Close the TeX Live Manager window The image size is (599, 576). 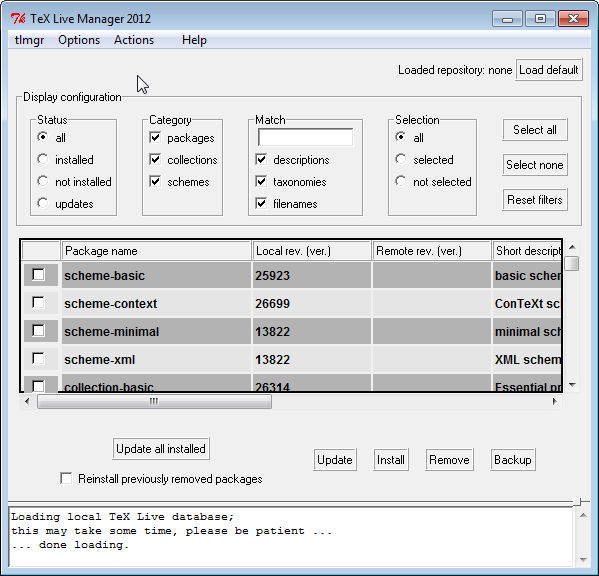tap(573, 19)
